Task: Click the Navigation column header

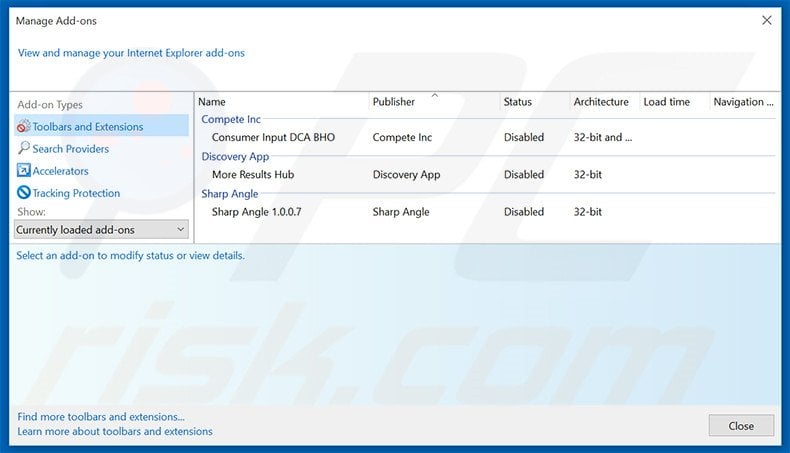Action: coord(743,102)
